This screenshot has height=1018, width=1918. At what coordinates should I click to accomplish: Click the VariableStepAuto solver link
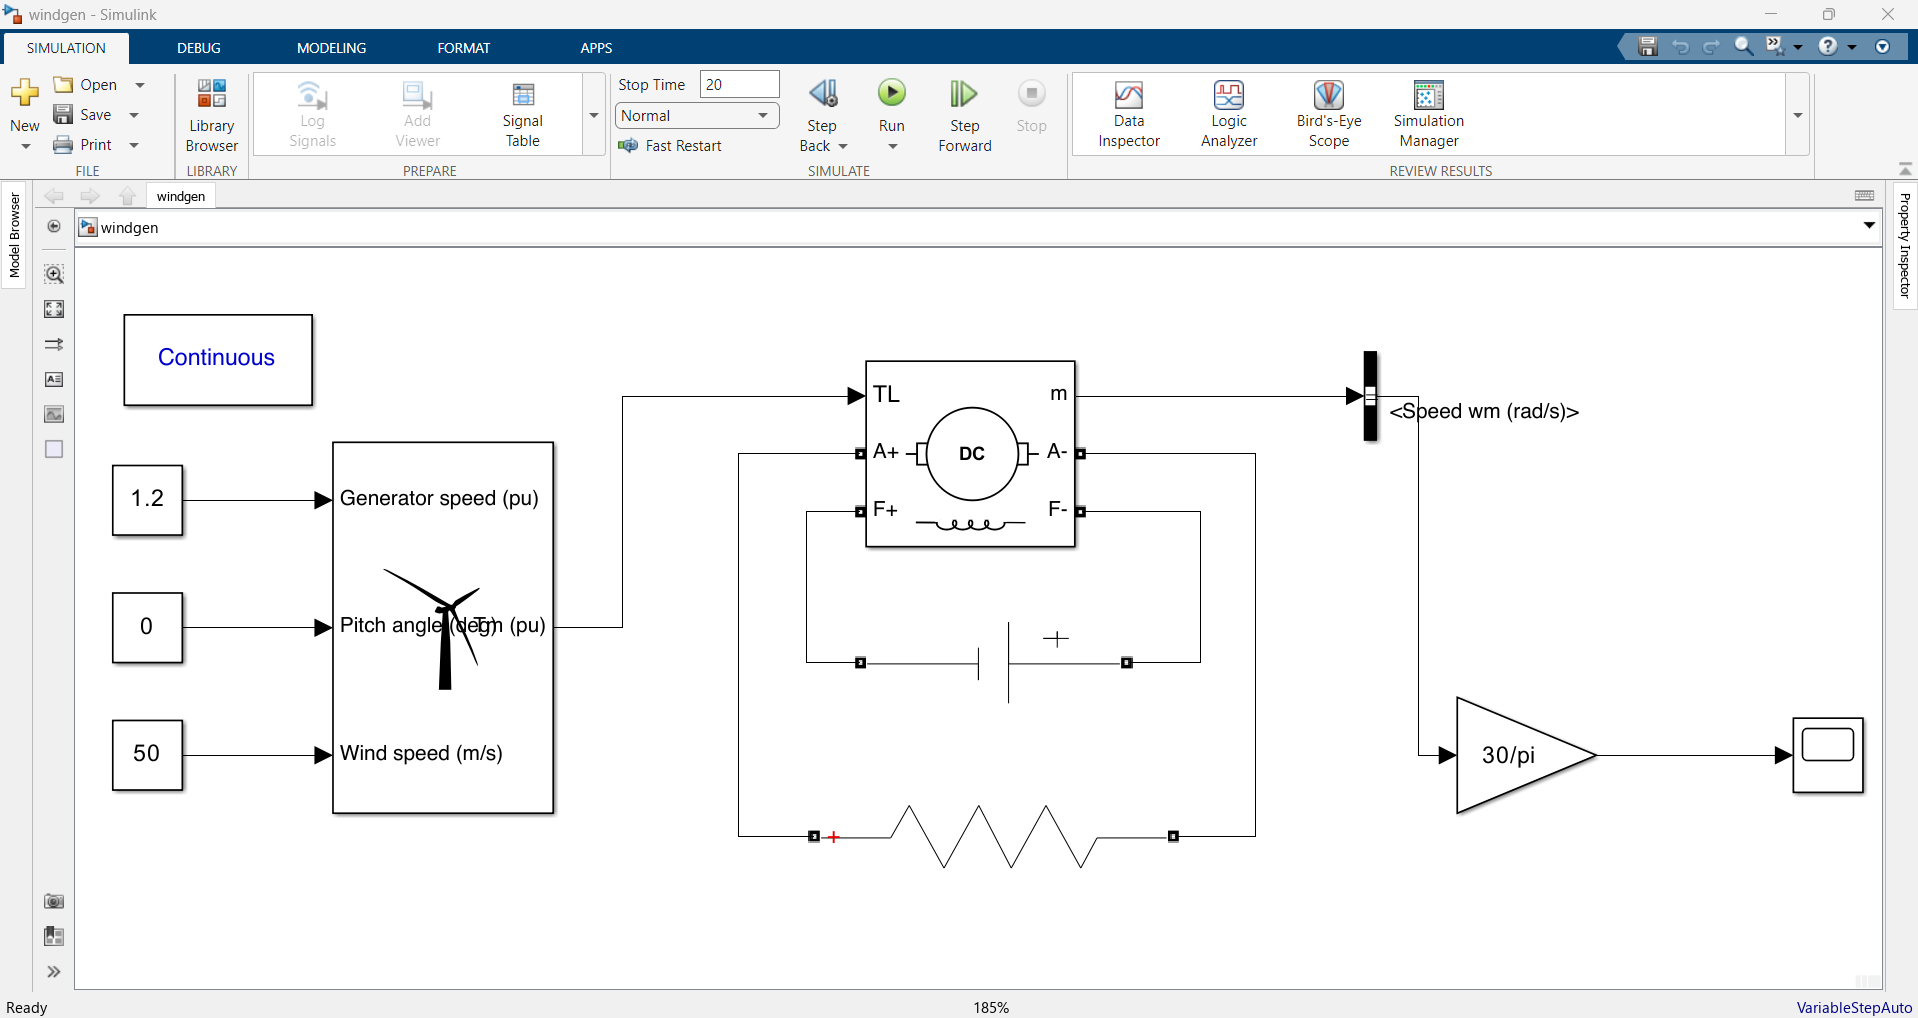1854,1007
